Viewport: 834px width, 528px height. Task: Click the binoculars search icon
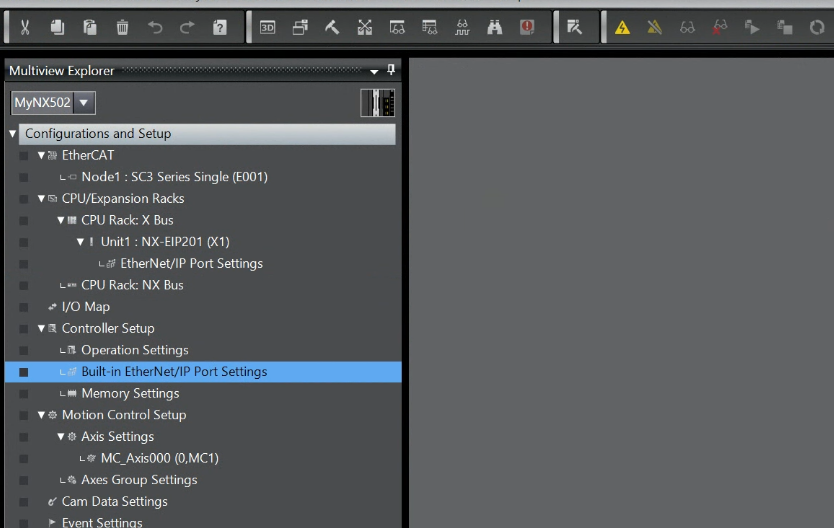[x=494, y=28]
